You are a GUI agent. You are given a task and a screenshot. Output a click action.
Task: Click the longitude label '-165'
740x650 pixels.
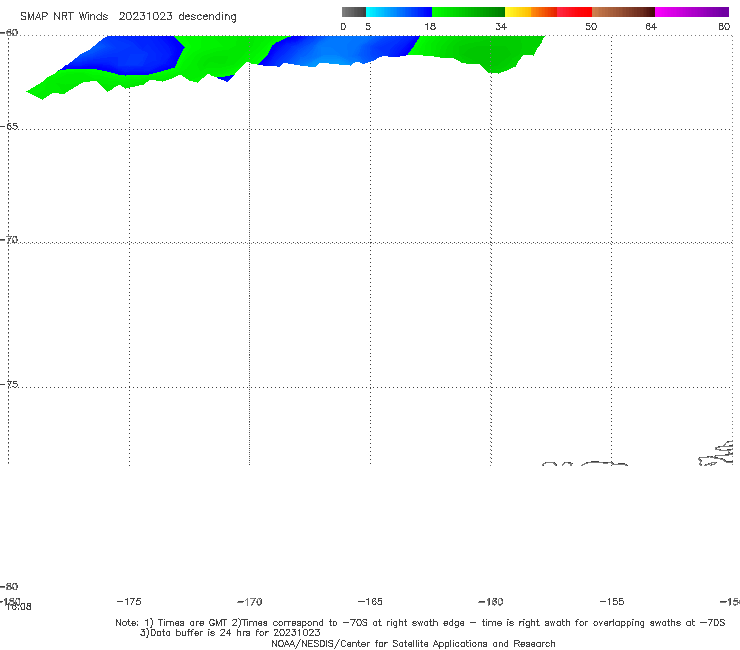click(x=370, y=601)
